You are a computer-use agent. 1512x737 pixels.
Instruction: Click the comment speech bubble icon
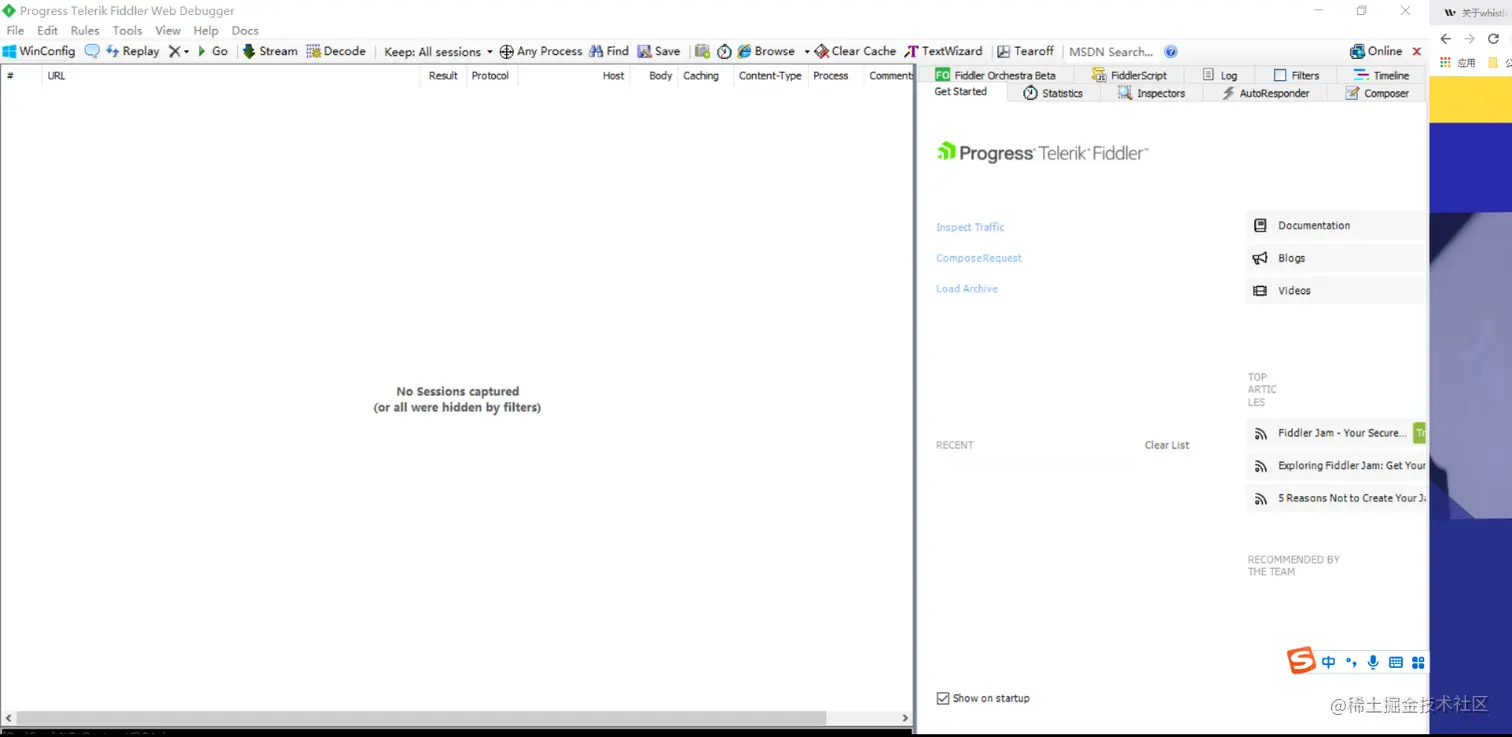pos(92,51)
